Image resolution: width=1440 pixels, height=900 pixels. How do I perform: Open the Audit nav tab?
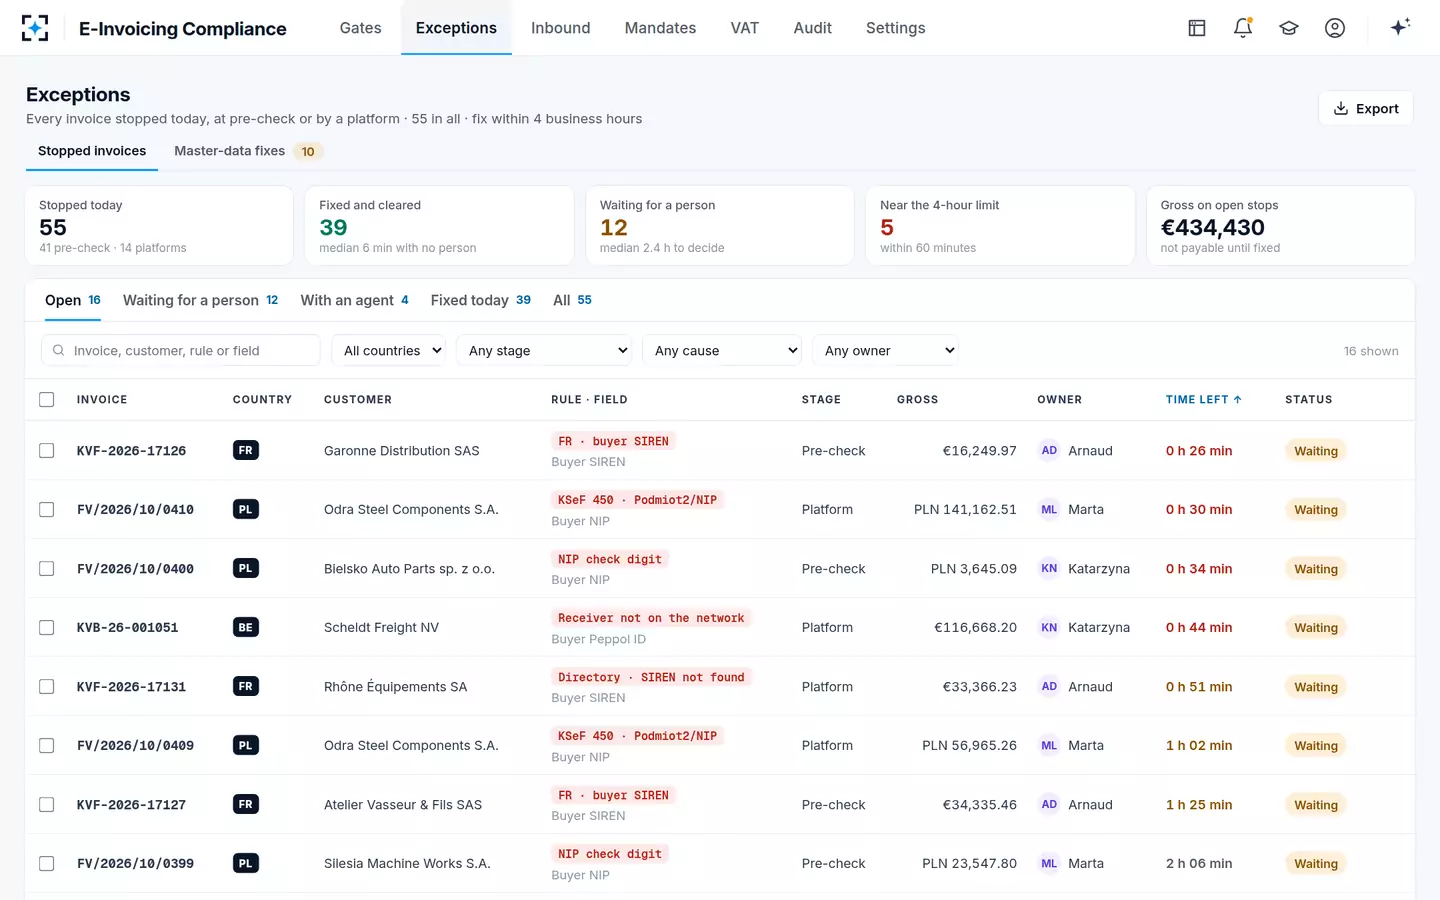pyautogui.click(x=812, y=28)
